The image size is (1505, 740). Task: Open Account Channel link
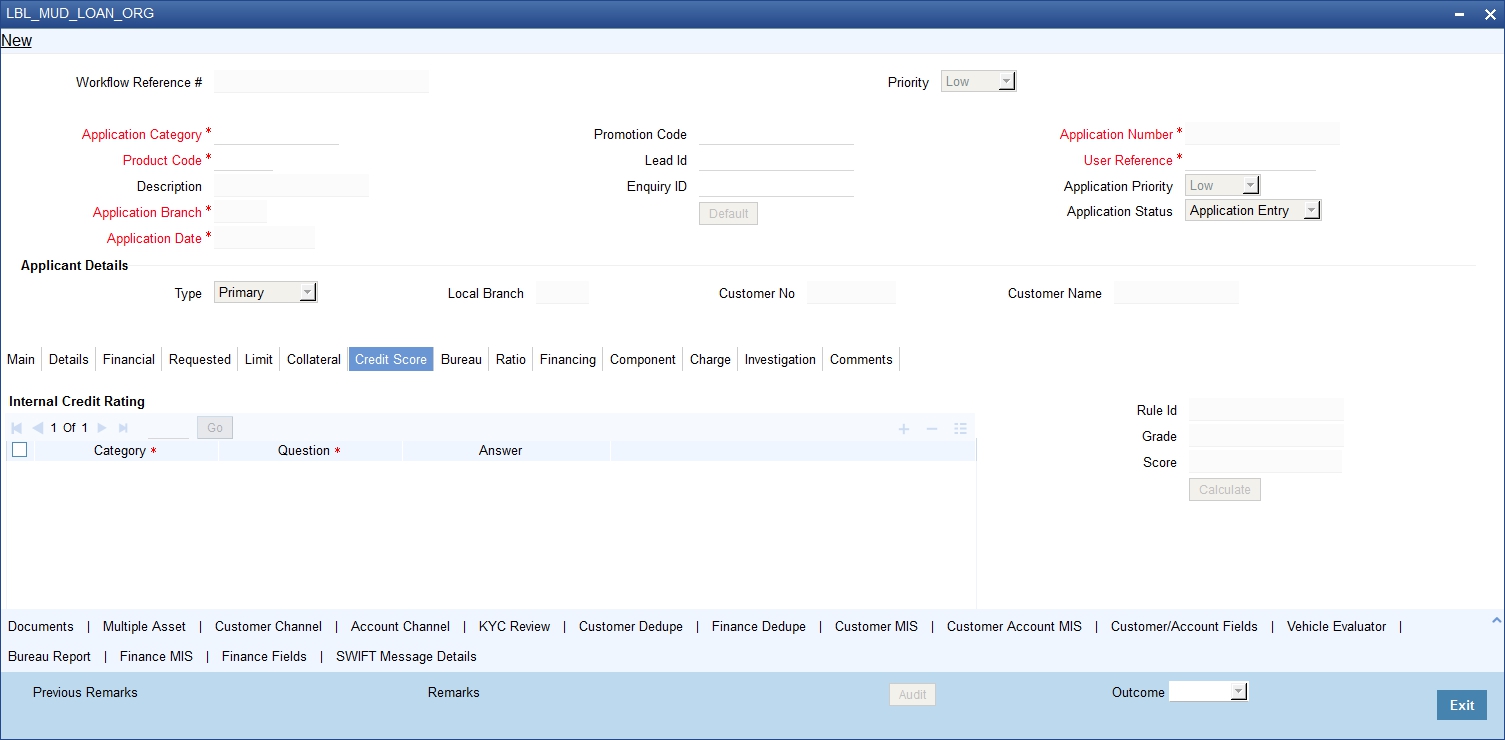(400, 626)
